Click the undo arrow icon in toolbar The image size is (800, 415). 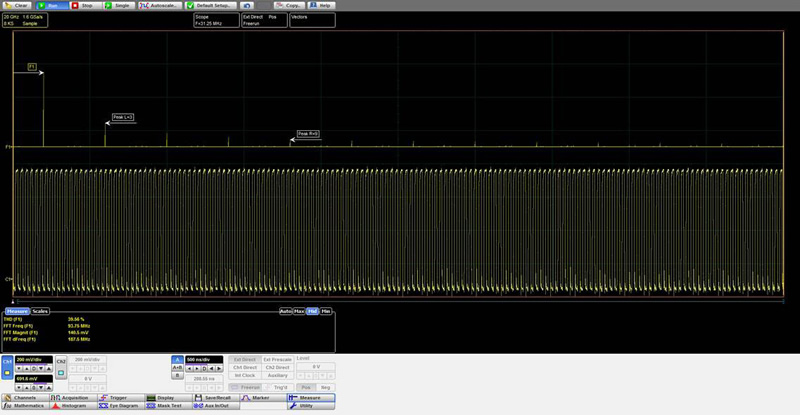tap(247, 5)
